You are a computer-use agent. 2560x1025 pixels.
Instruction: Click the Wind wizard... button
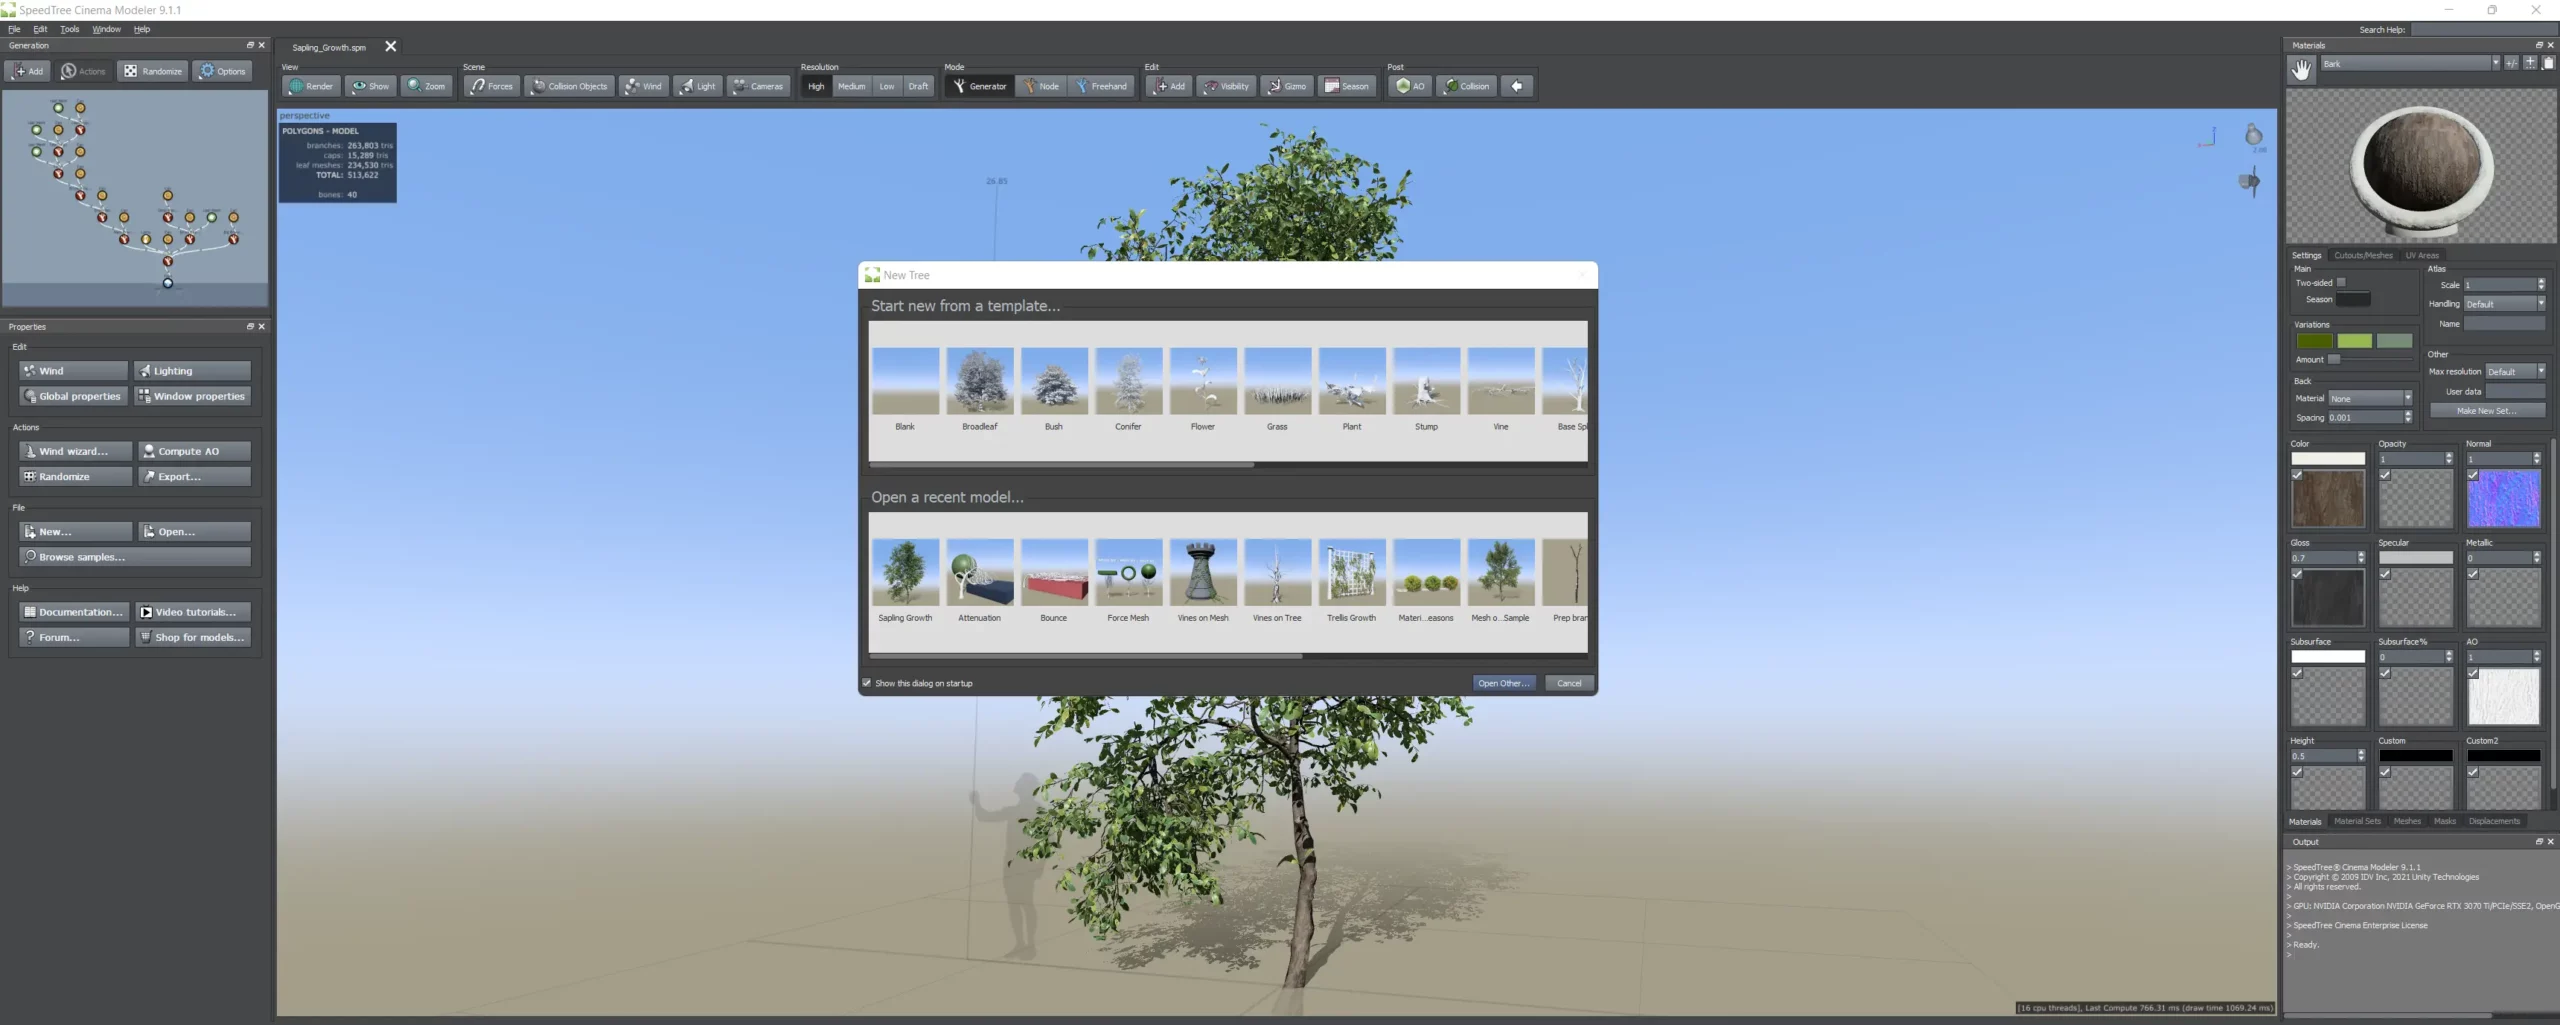(75, 451)
